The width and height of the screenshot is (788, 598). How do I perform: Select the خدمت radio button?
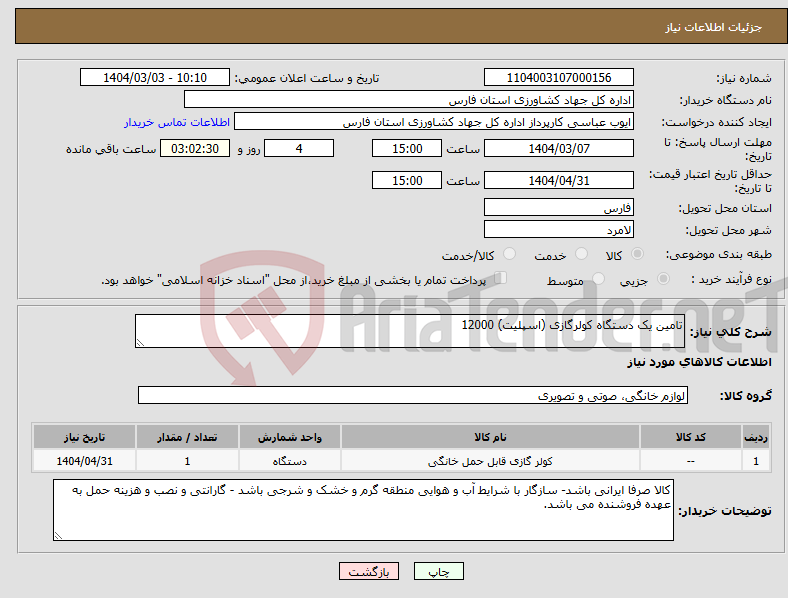[x=581, y=254]
